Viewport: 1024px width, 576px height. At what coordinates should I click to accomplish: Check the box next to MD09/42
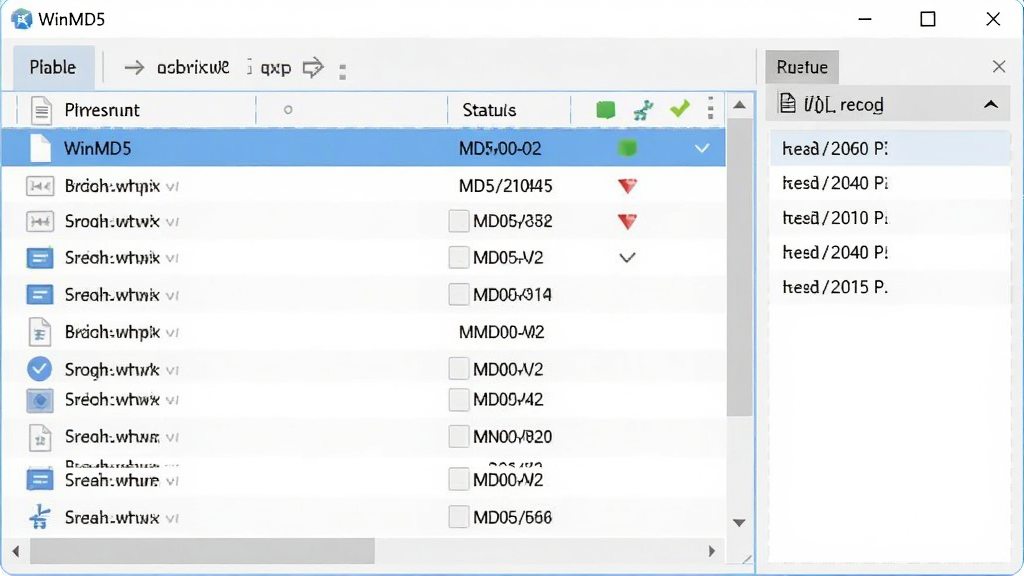(x=458, y=399)
